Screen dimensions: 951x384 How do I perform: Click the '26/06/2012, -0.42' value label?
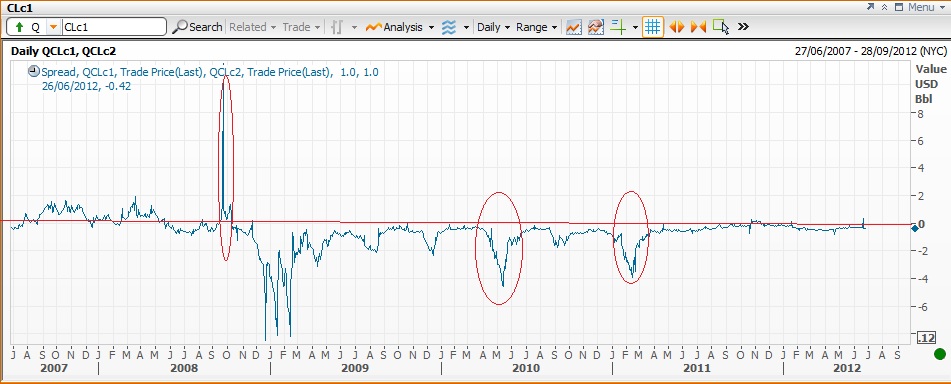(86, 86)
